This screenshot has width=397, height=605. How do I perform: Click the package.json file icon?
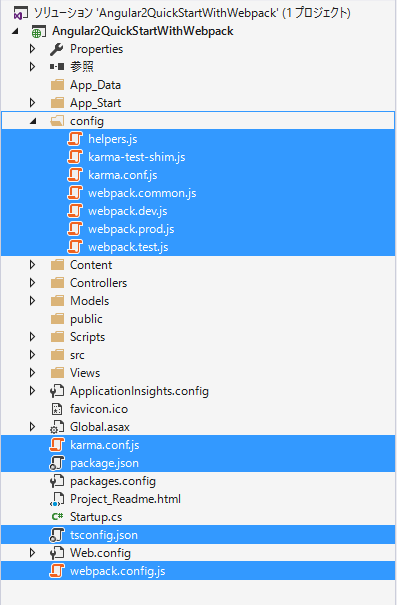[x=57, y=463]
